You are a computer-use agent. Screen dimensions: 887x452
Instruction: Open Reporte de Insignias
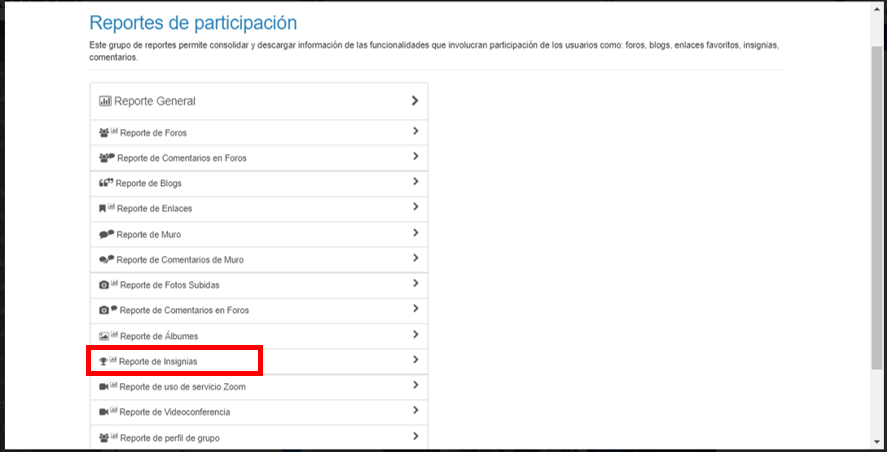(259, 361)
